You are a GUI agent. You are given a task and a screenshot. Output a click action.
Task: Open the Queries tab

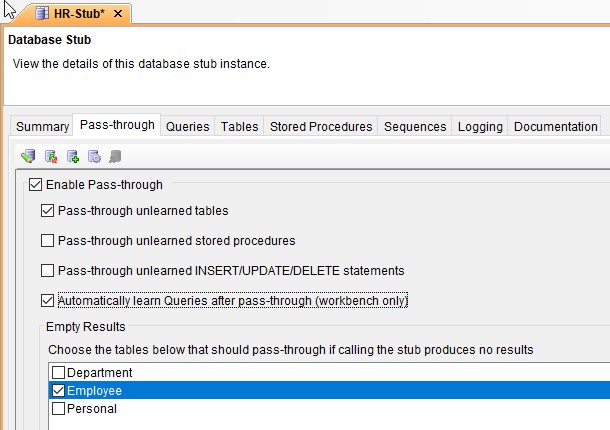pyautogui.click(x=188, y=127)
